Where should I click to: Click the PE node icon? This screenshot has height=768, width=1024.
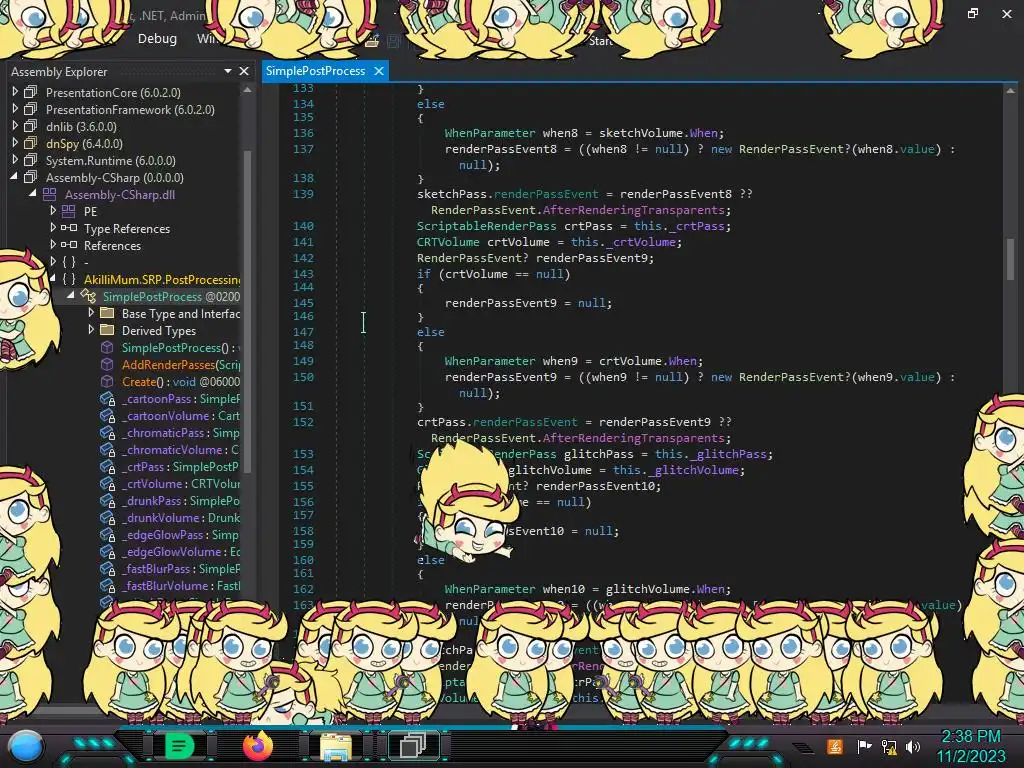pos(69,211)
